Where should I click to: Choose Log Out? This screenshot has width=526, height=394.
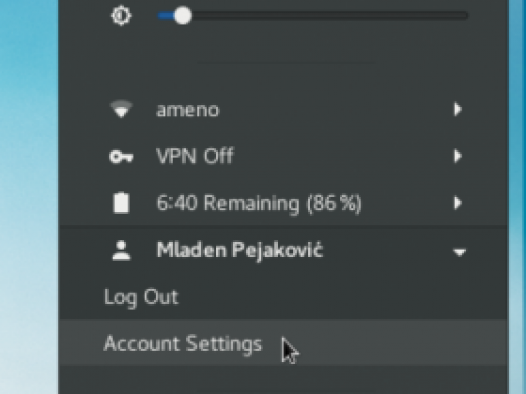[141, 297]
